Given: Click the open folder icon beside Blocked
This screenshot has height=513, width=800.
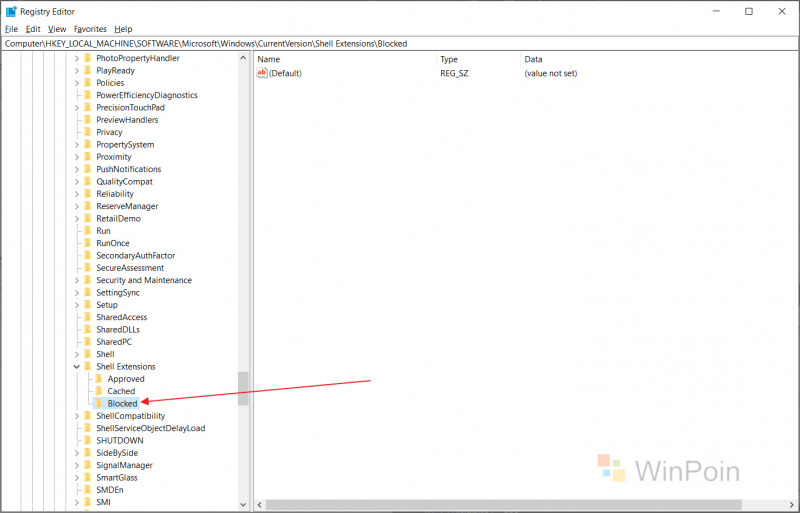Looking at the screenshot, I should (98, 403).
